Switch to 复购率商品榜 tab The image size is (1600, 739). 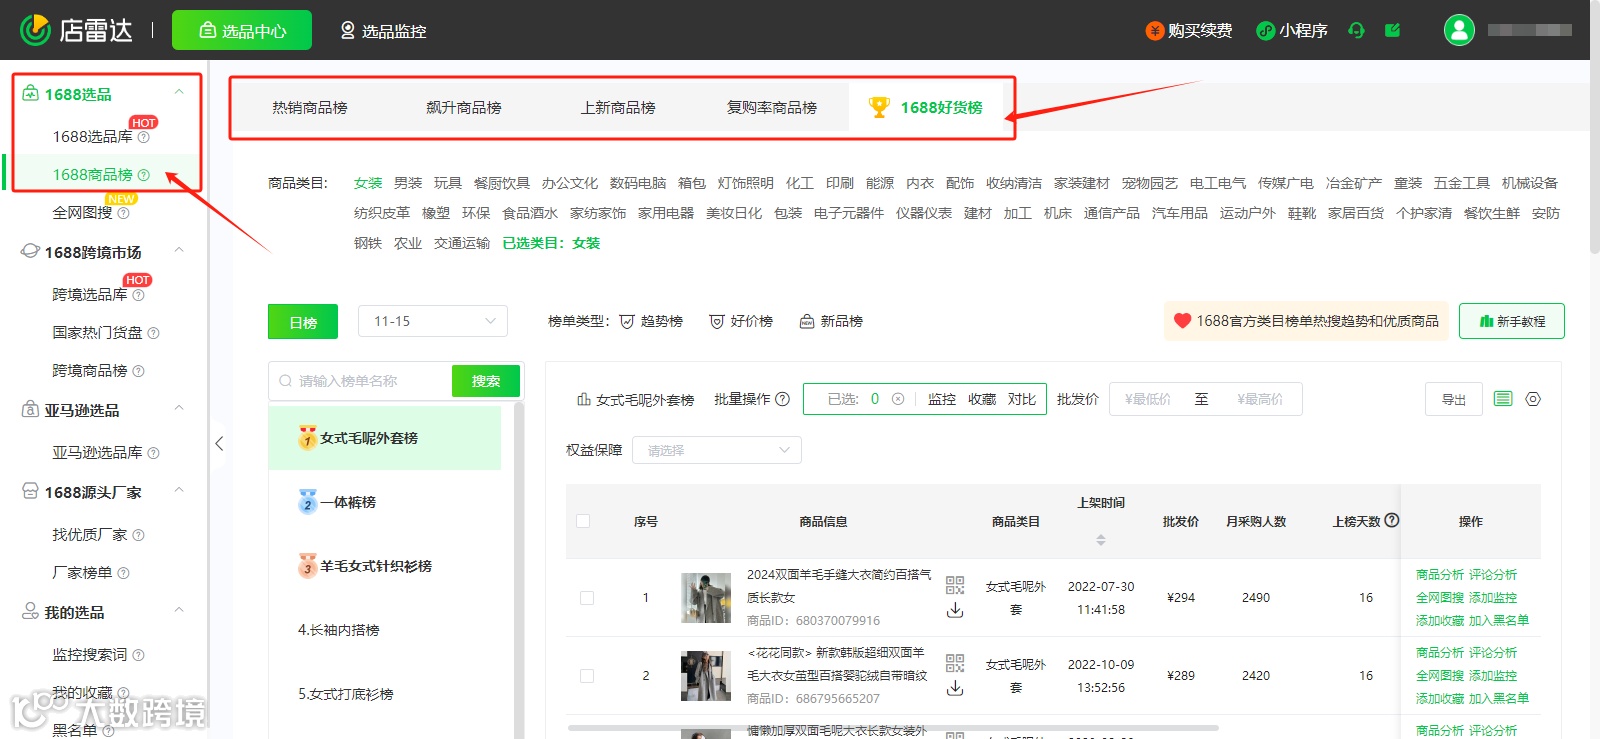(x=772, y=107)
